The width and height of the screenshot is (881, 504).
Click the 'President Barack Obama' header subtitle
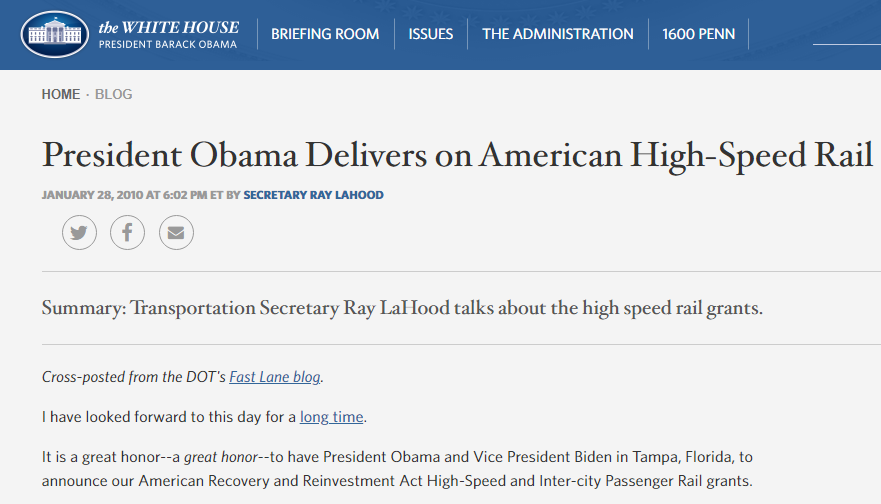168,45
